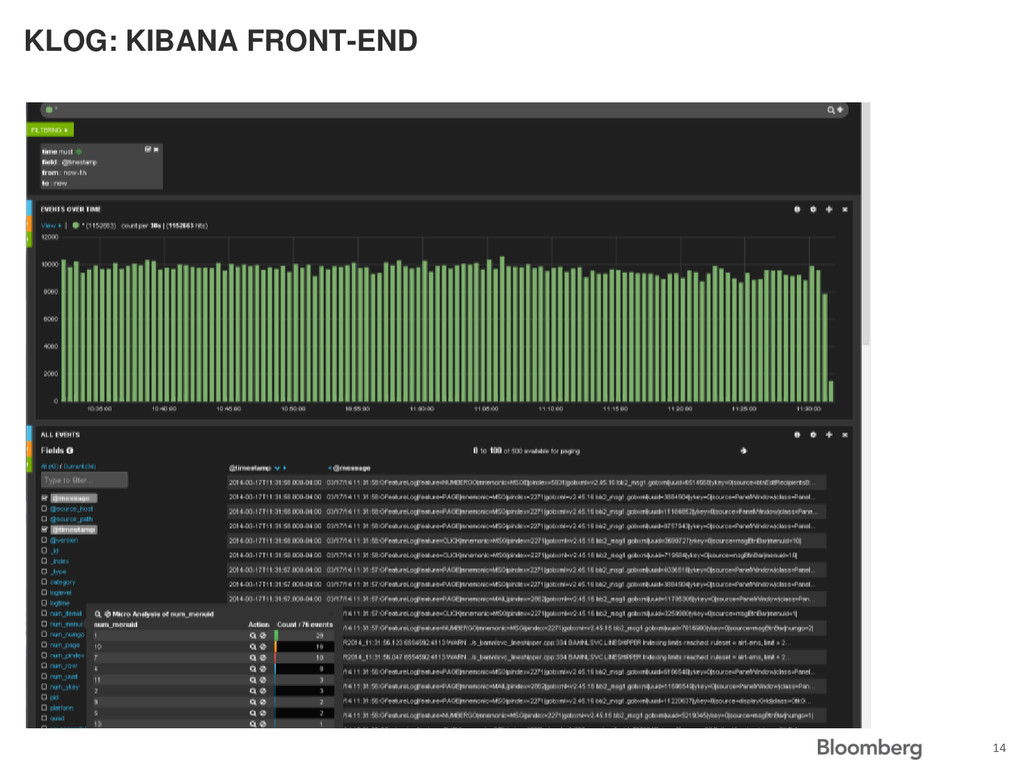Move @message column left with arrow
1024x768 pixels.
point(330,468)
